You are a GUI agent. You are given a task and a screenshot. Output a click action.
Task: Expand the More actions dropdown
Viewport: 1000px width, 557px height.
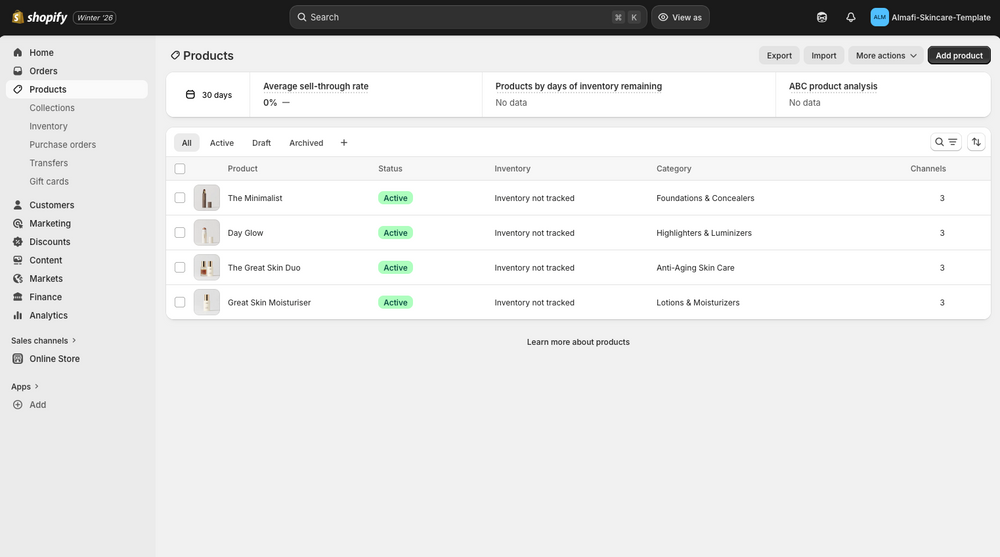886,56
